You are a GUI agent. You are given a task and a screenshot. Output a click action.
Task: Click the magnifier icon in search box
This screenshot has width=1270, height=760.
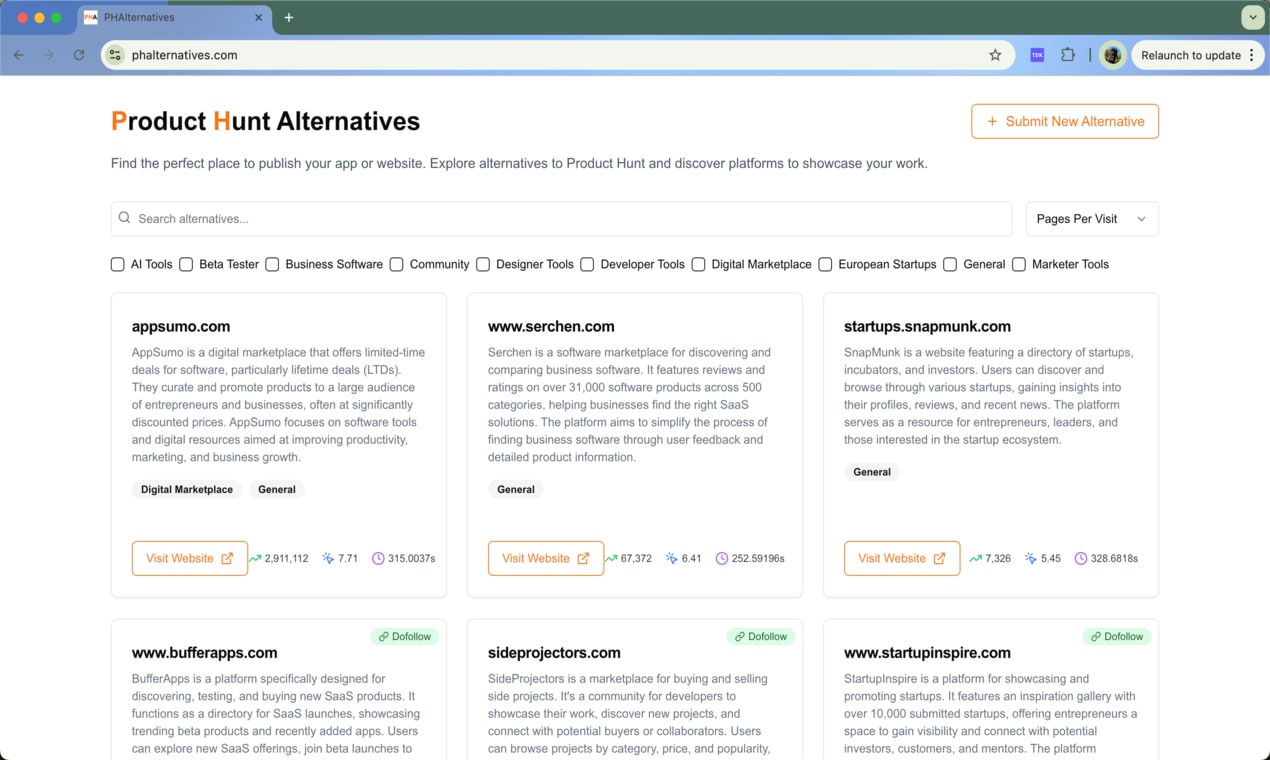(125, 218)
